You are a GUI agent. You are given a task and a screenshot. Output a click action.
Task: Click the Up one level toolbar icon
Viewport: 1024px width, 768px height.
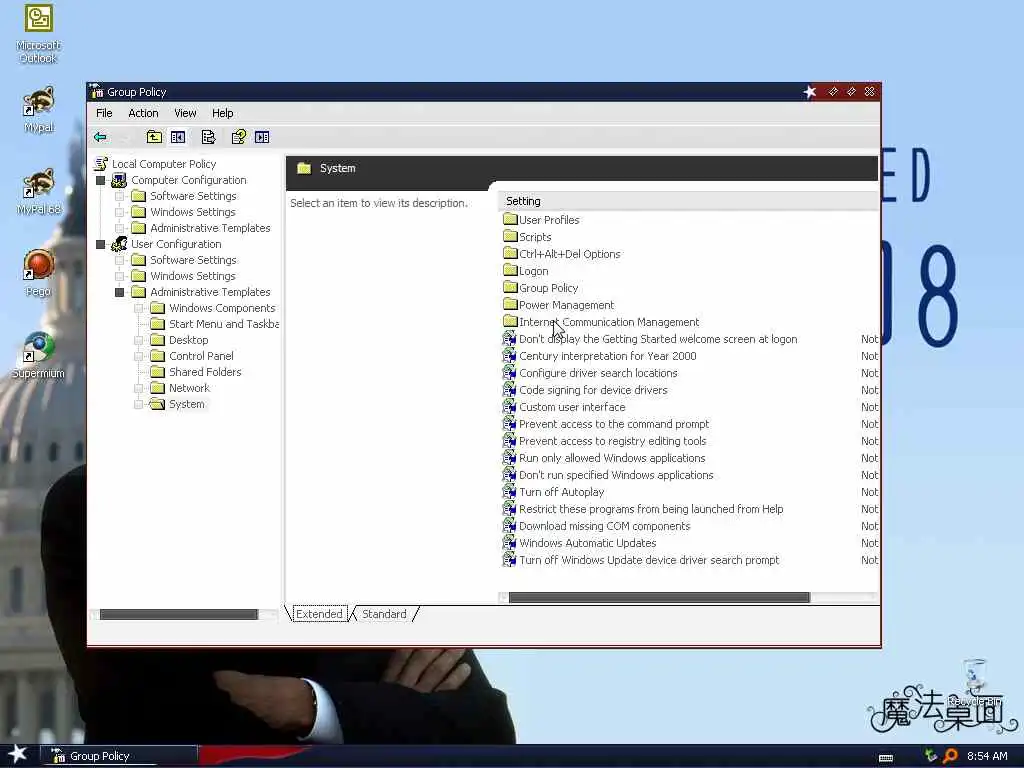point(154,137)
